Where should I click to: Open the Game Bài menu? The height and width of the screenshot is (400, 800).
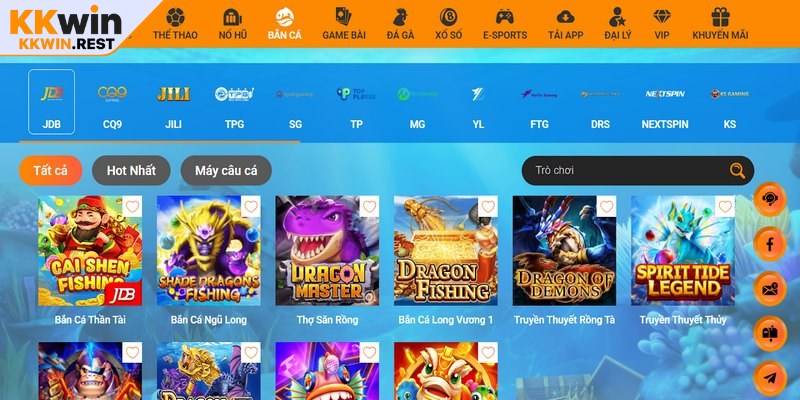pyautogui.click(x=343, y=23)
